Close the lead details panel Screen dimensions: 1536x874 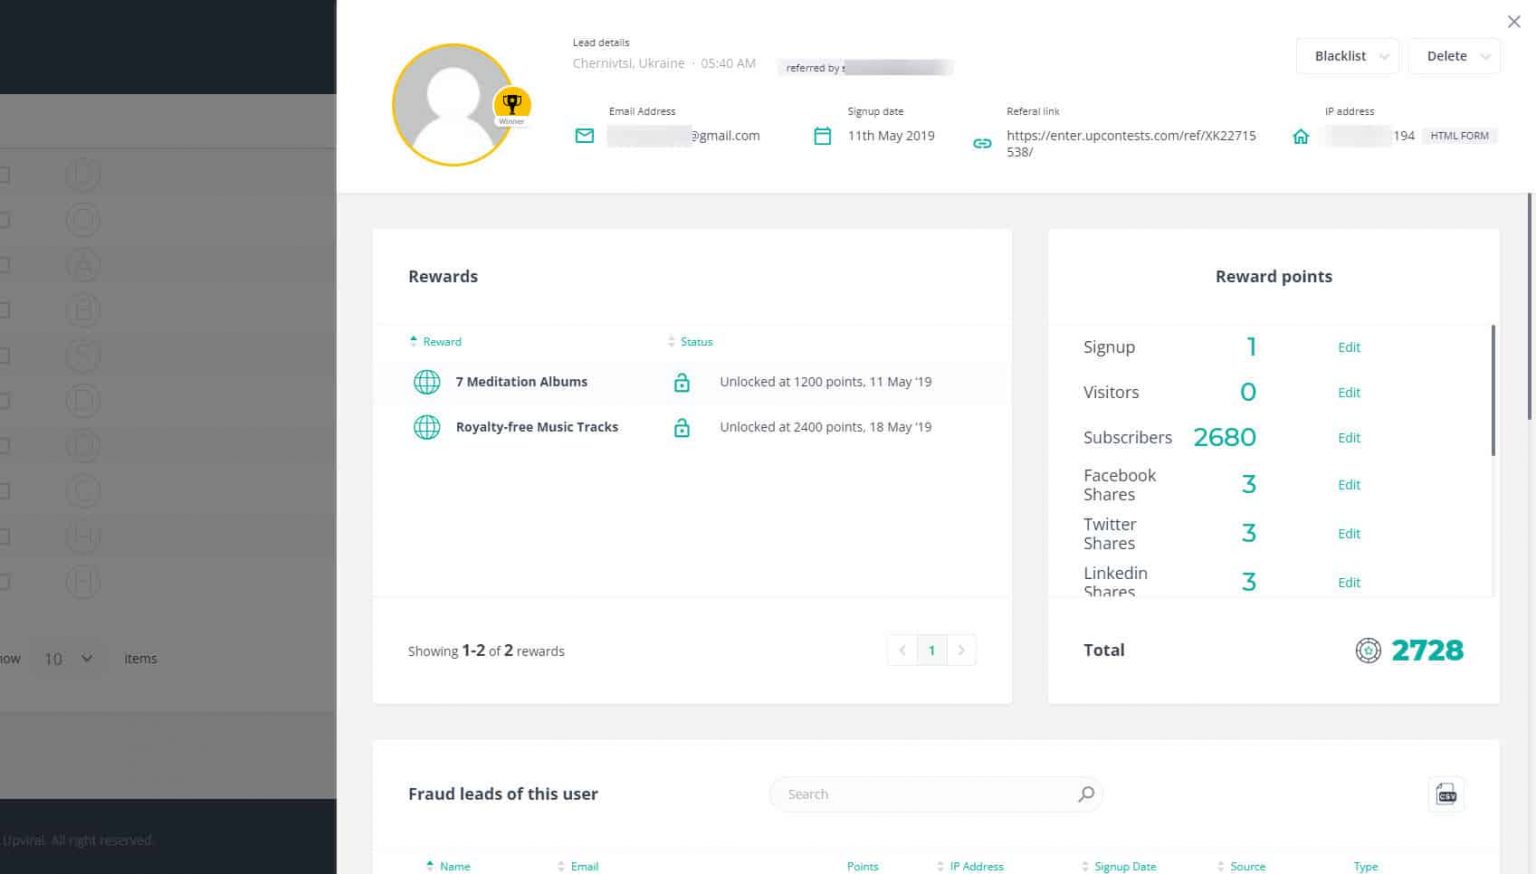tap(1514, 22)
